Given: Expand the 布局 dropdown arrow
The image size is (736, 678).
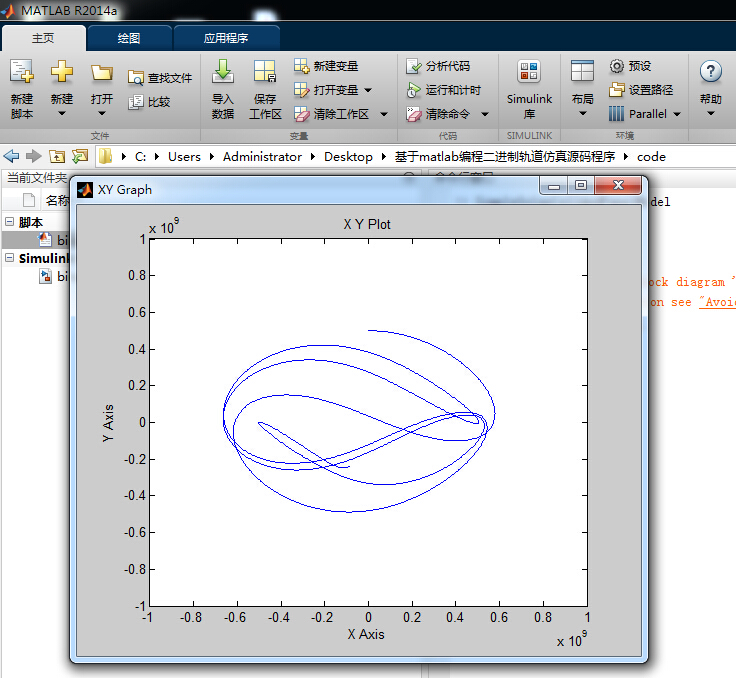Looking at the screenshot, I should 583,113.
